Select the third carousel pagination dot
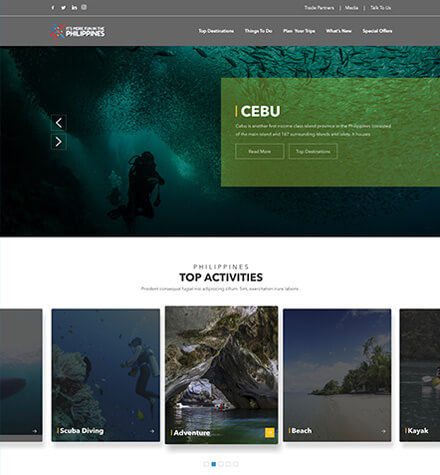Screen dimensions: 440x475 [x=221, y=464]
